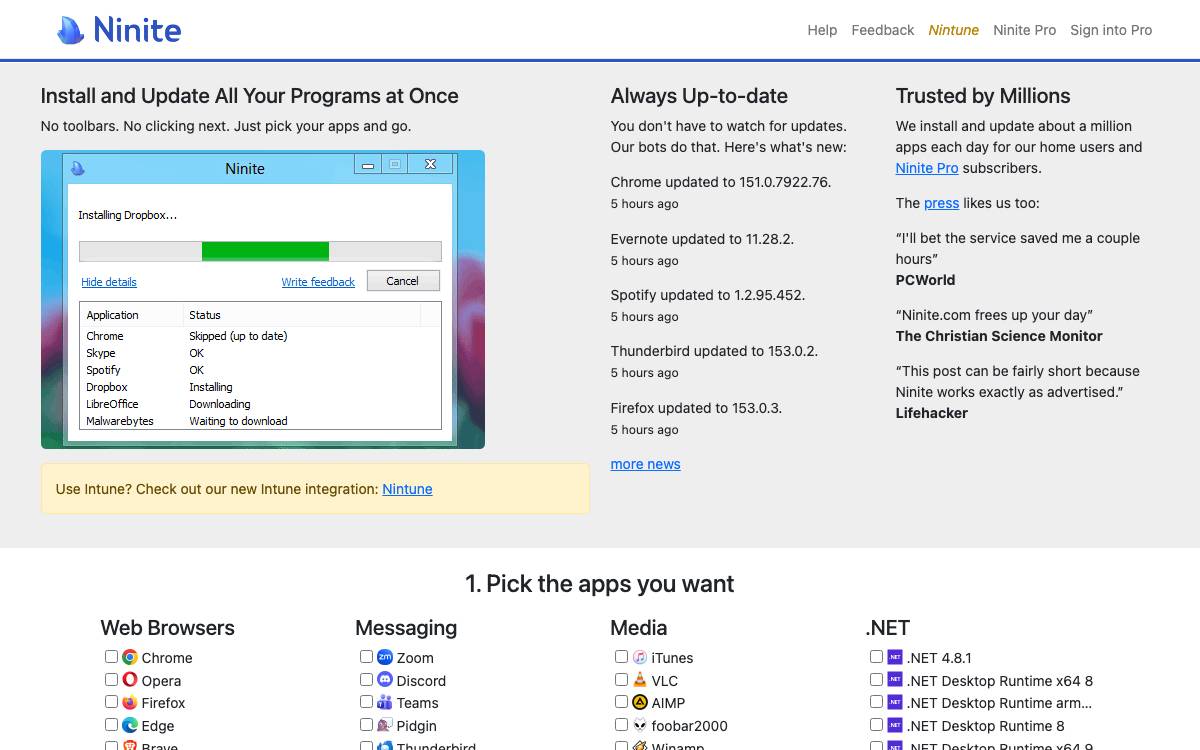Click the Chrome app icon
The width and height of the screenshot is (1200, 750).
130,657
